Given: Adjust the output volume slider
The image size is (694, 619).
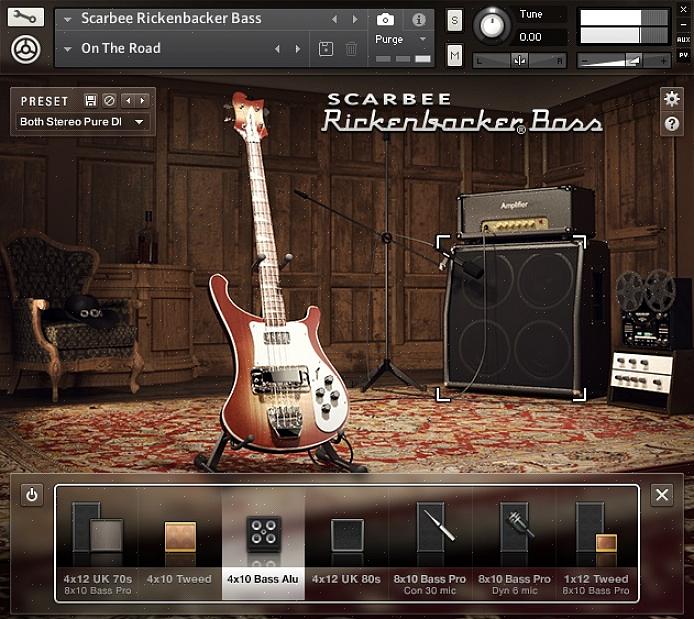Looking at the screenshot, I should (x=624, y=61).
